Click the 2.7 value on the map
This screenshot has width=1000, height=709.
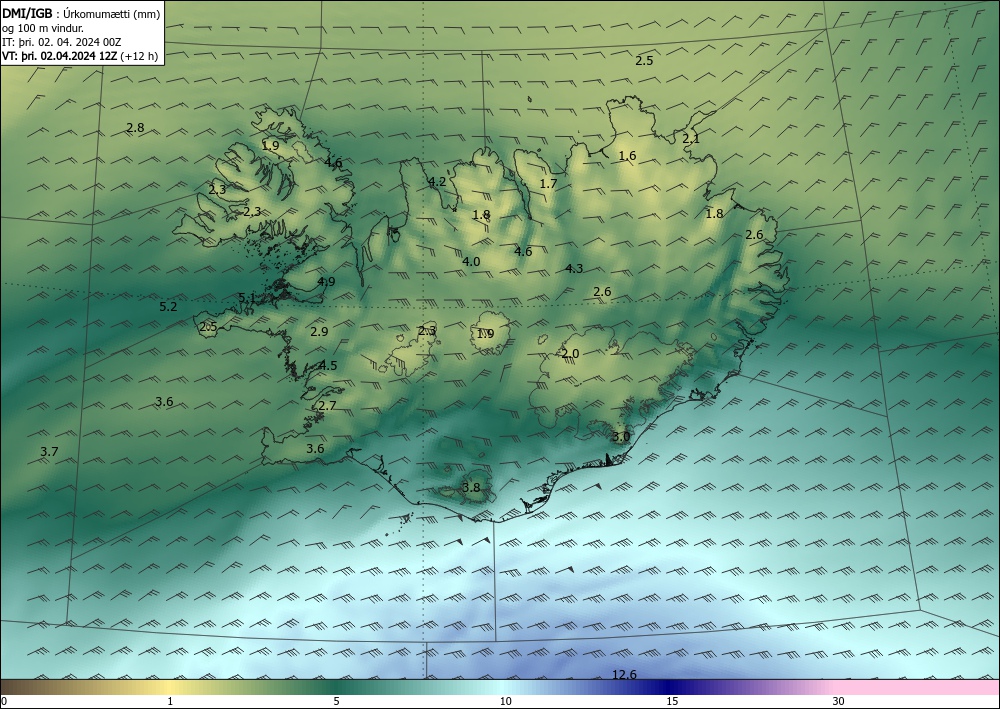click(327, 406)
